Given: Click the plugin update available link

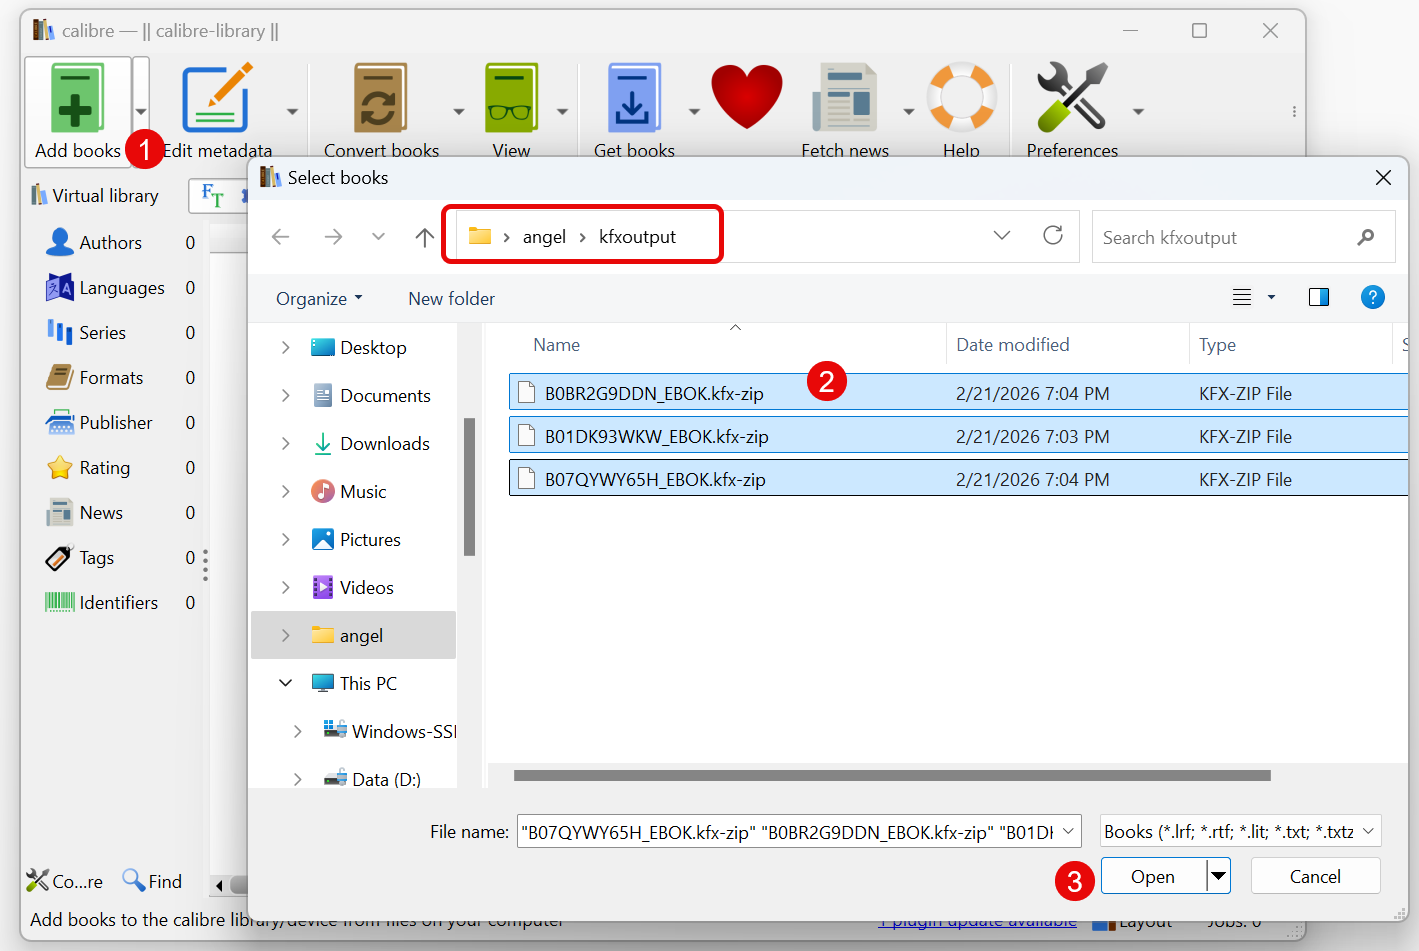Looking at the screenshot, I should pyautogui.click(x=976, y=920).
